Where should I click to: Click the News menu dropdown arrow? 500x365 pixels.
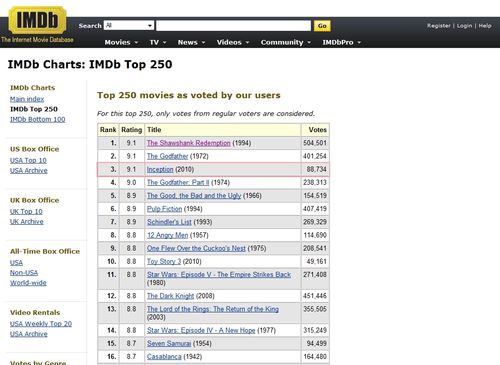click(203, 43)
